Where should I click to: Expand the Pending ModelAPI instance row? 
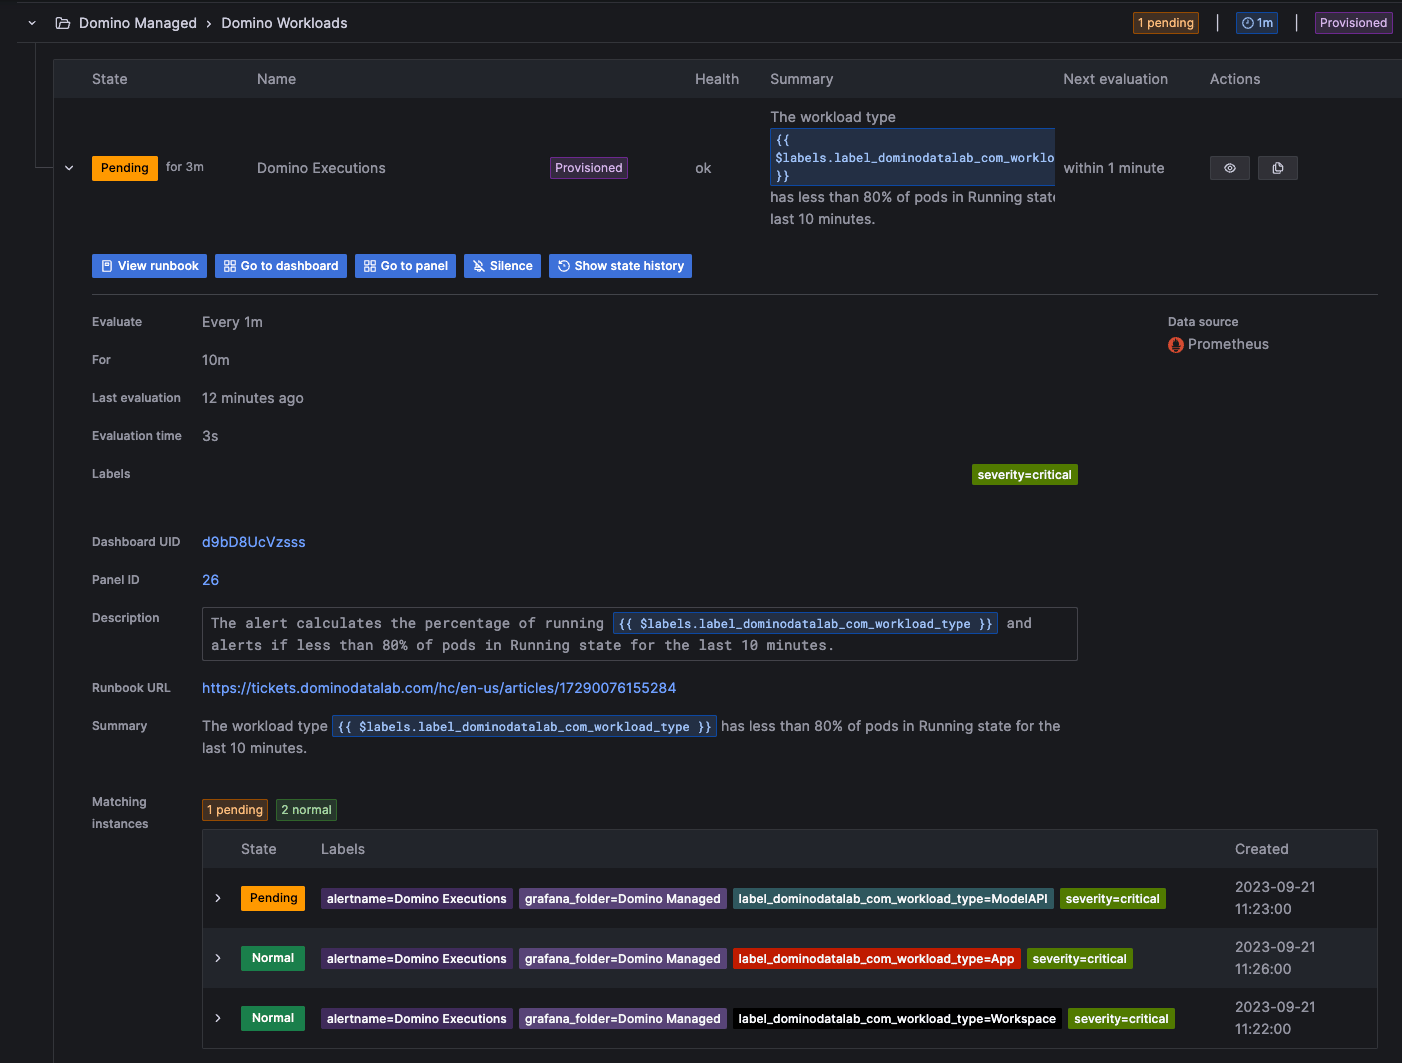click(x=218, y=898)
